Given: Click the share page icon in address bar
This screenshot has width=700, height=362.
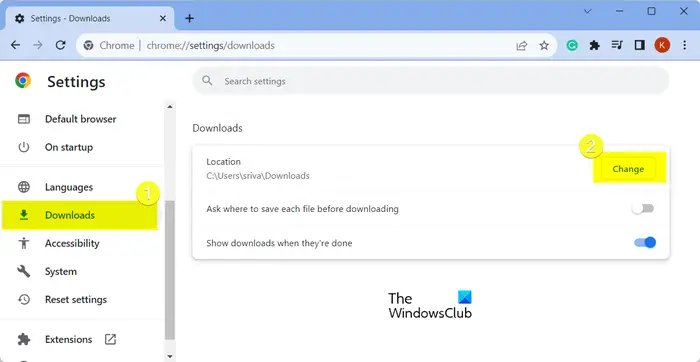Looking at the screenshot, I should pos(521,46).
